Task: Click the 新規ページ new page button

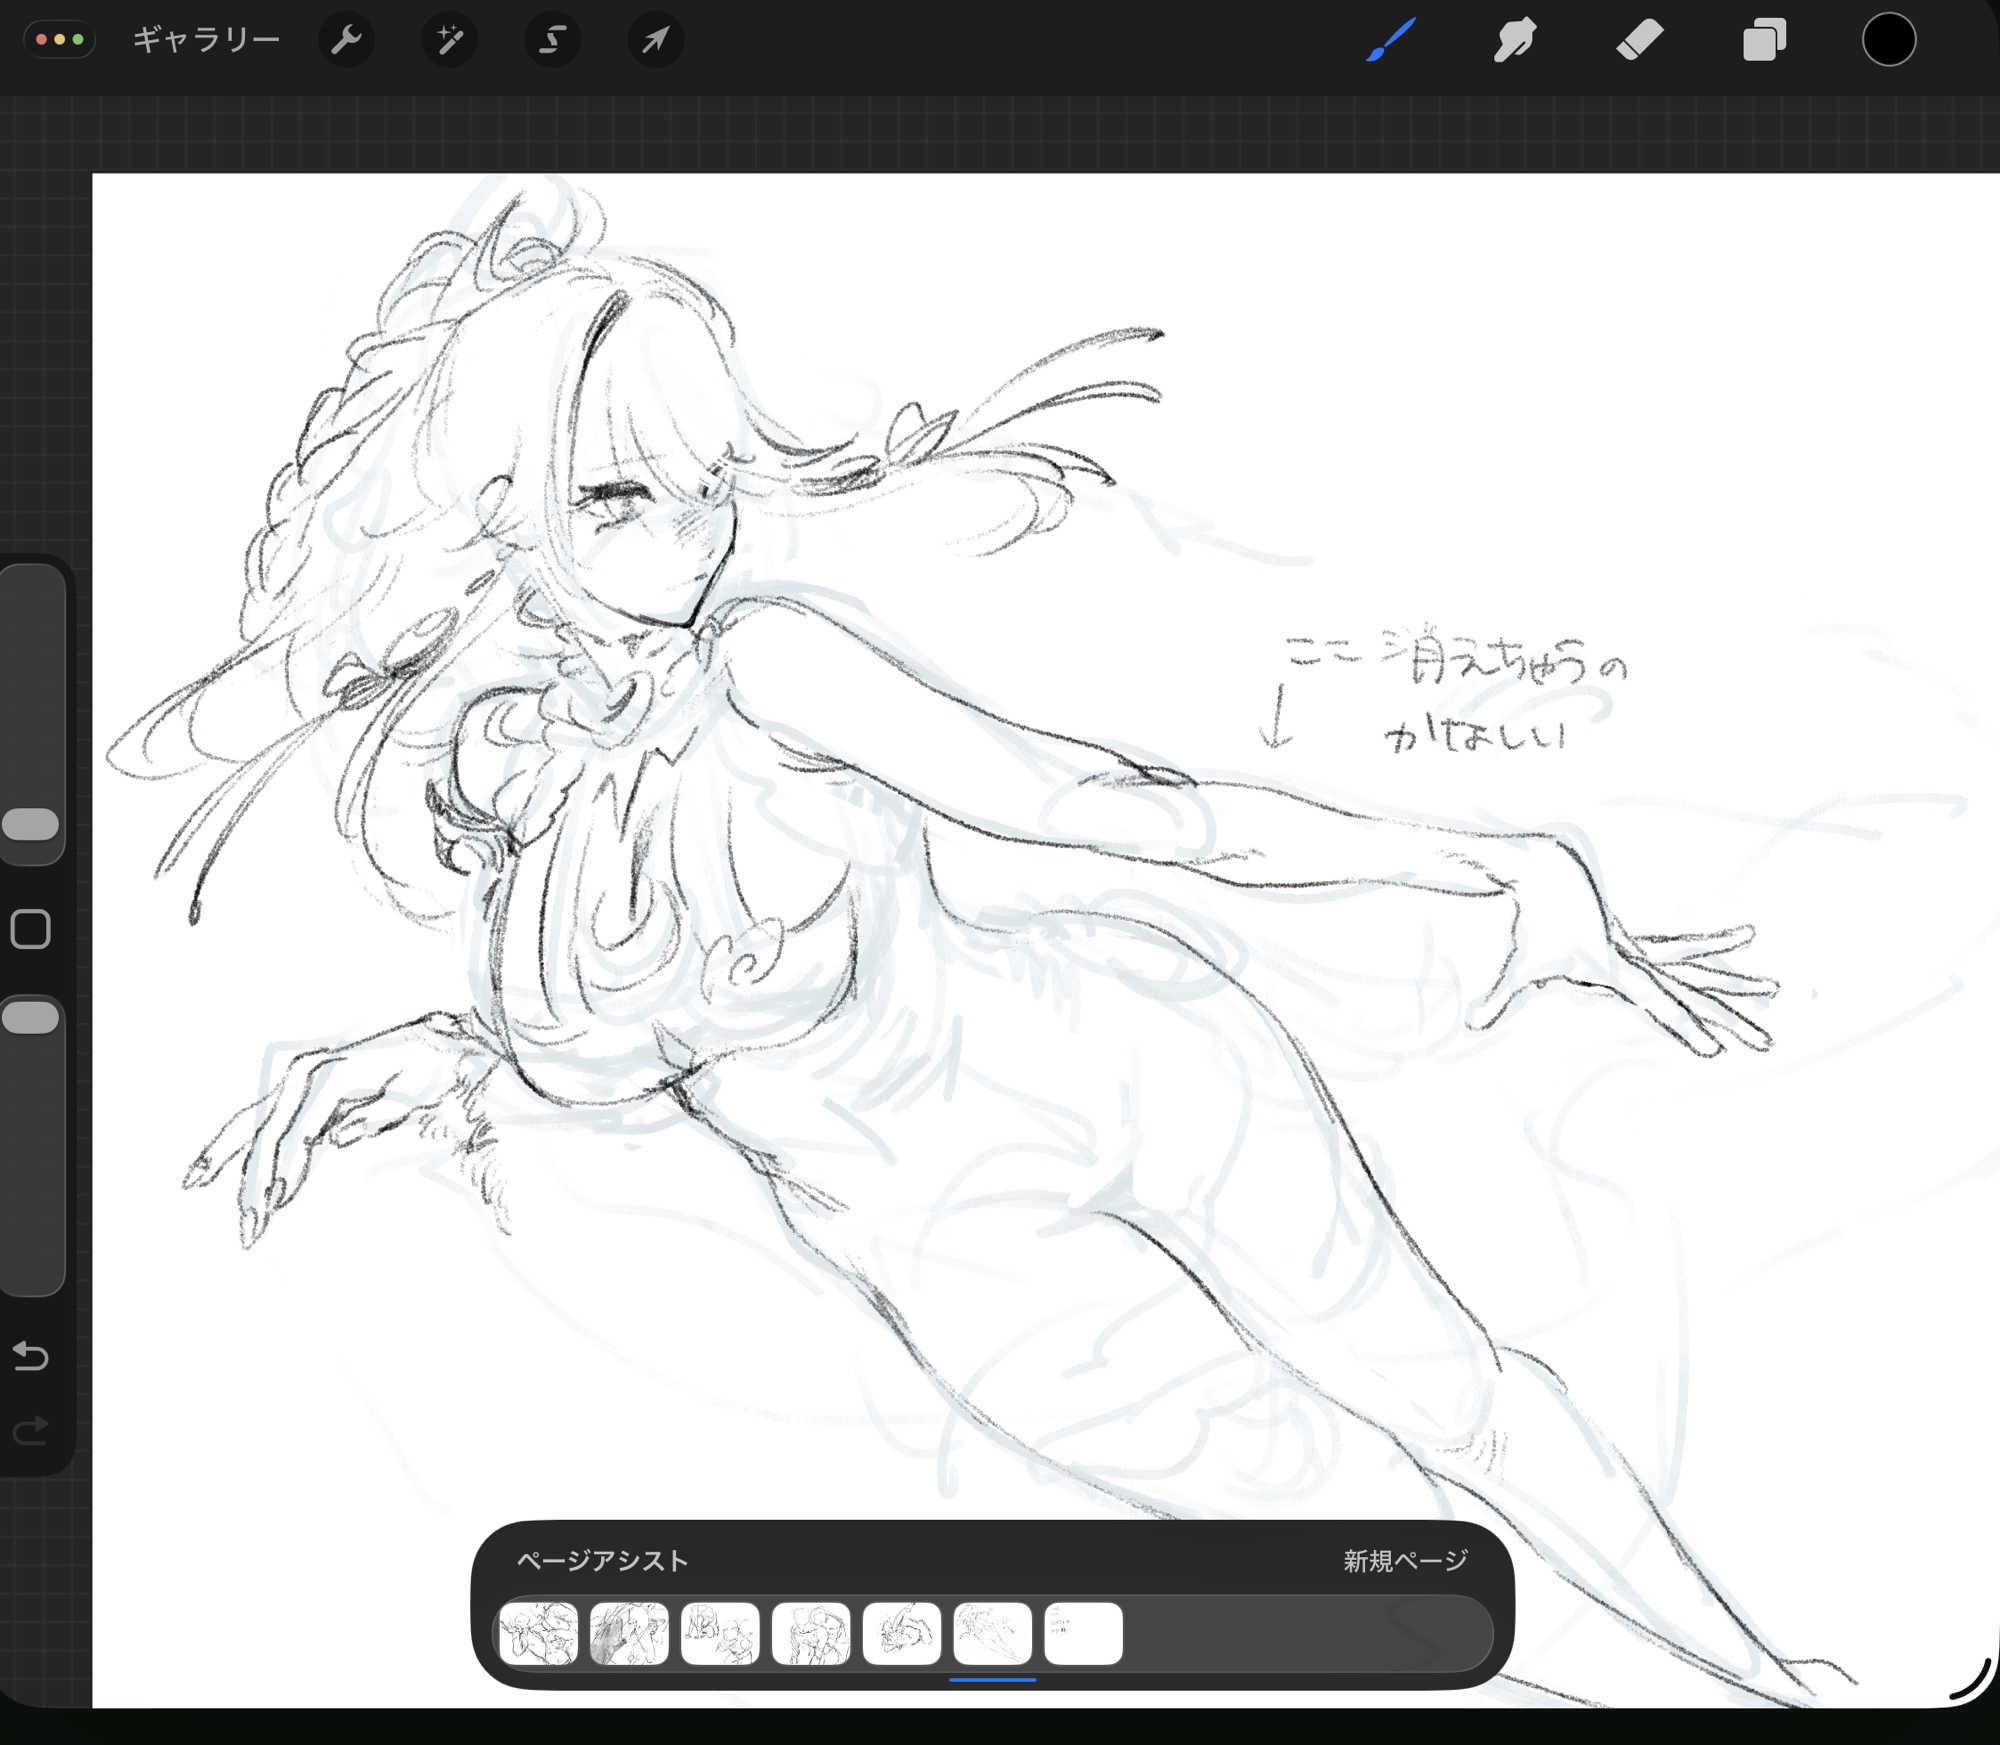Action: click(1404, 1561)
